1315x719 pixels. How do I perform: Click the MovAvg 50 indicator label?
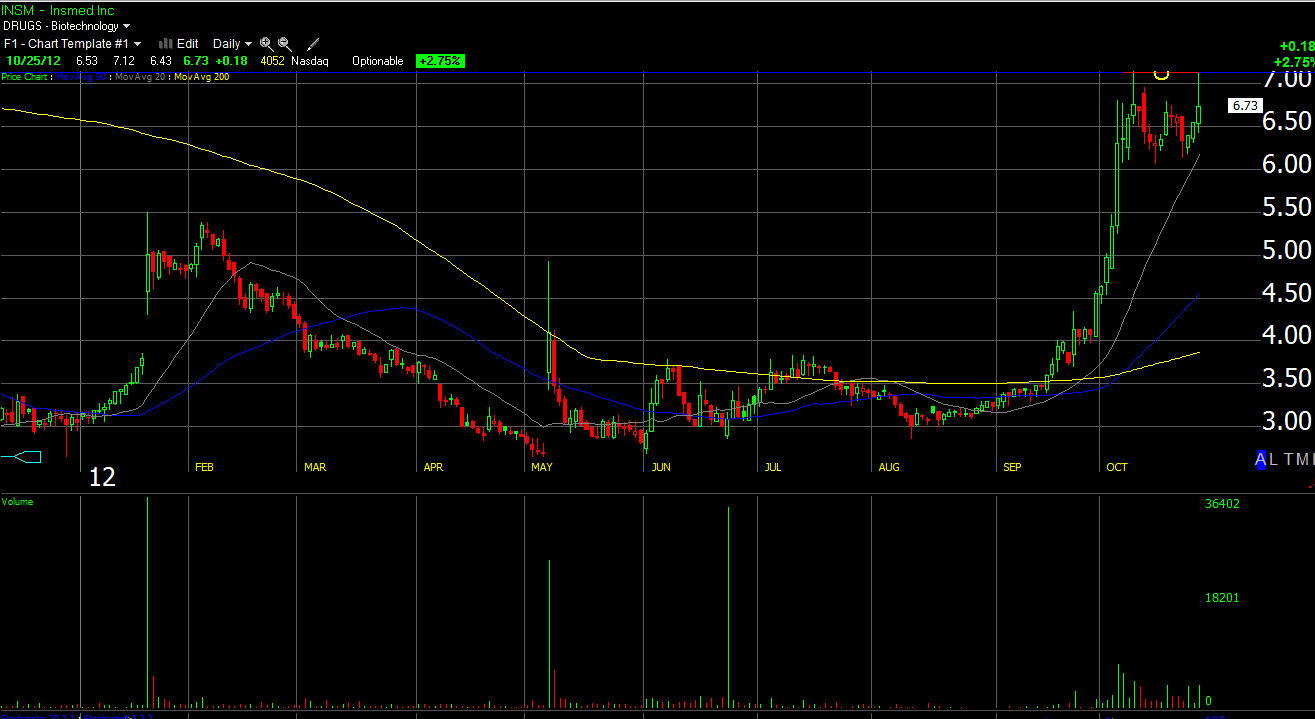(82, 77)
